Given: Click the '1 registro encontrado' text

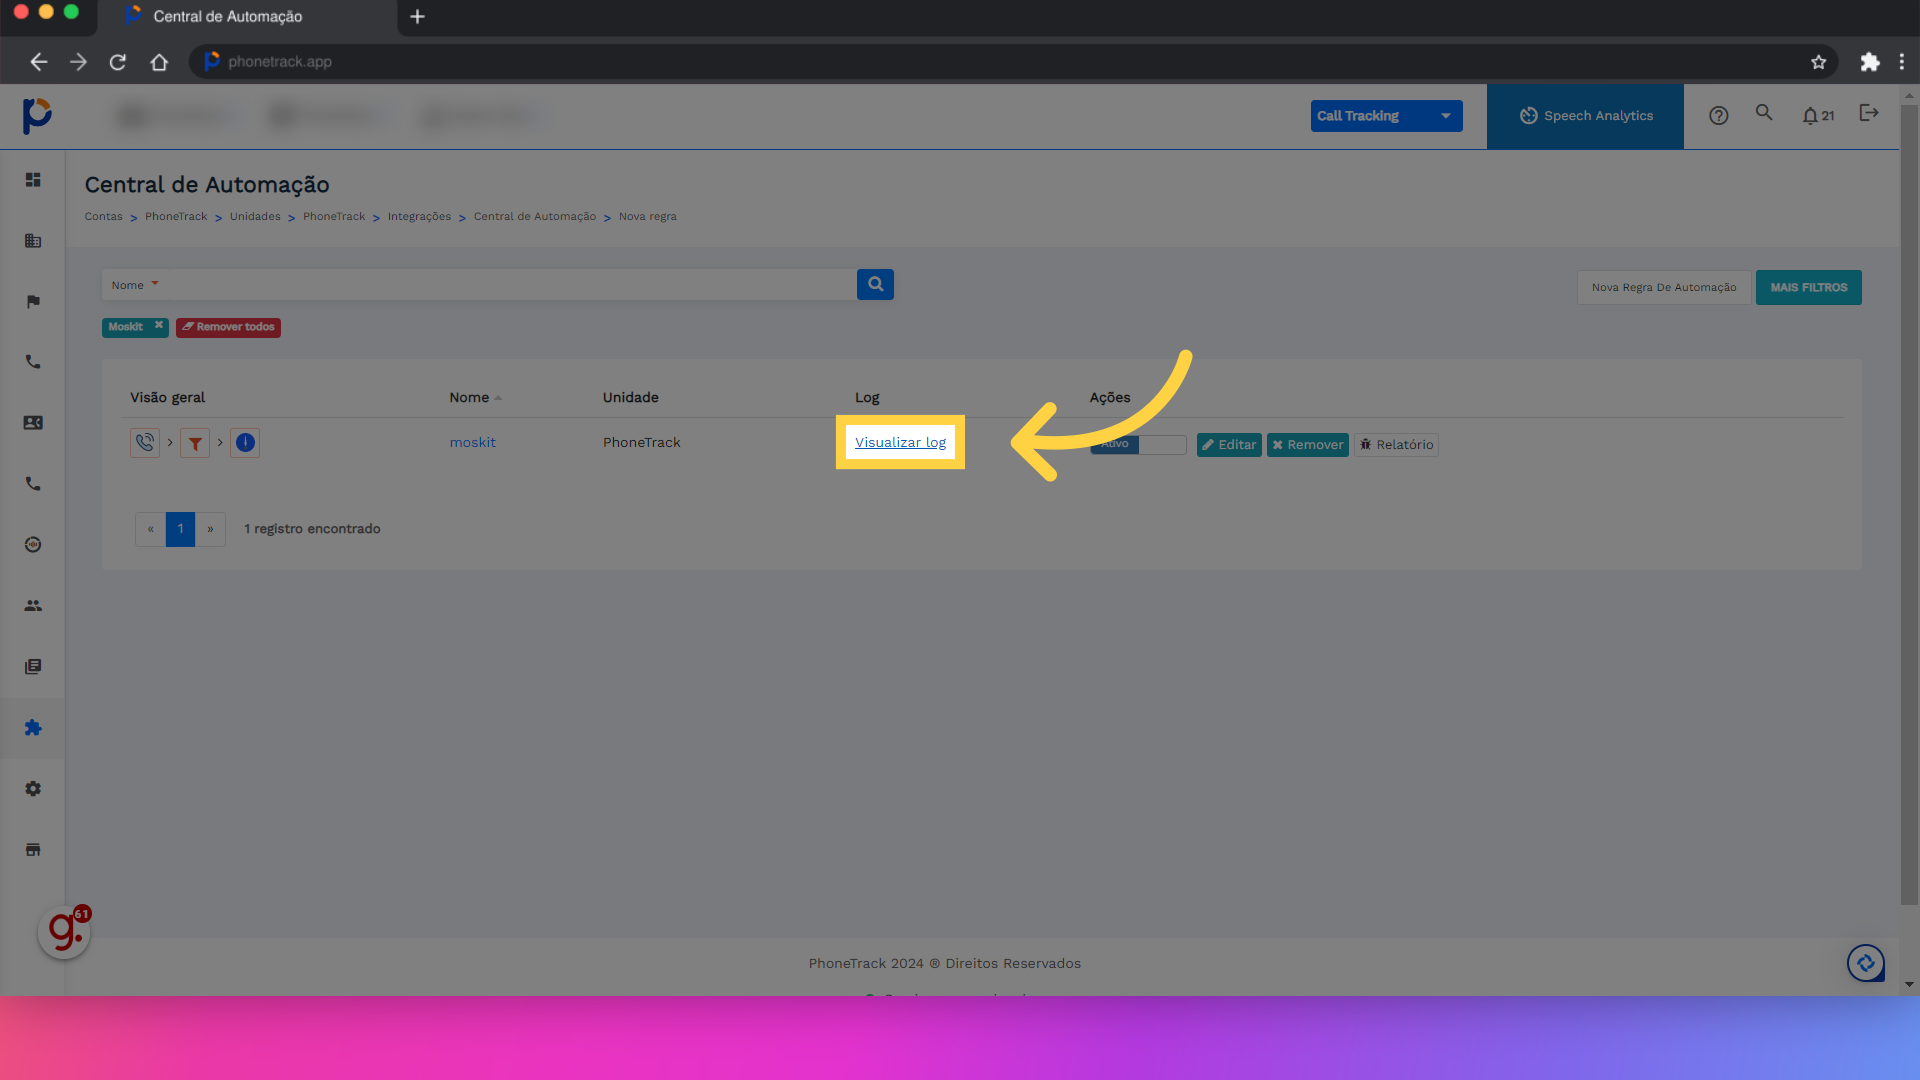Looking at the screenshot, I should [x=312, y=529].
